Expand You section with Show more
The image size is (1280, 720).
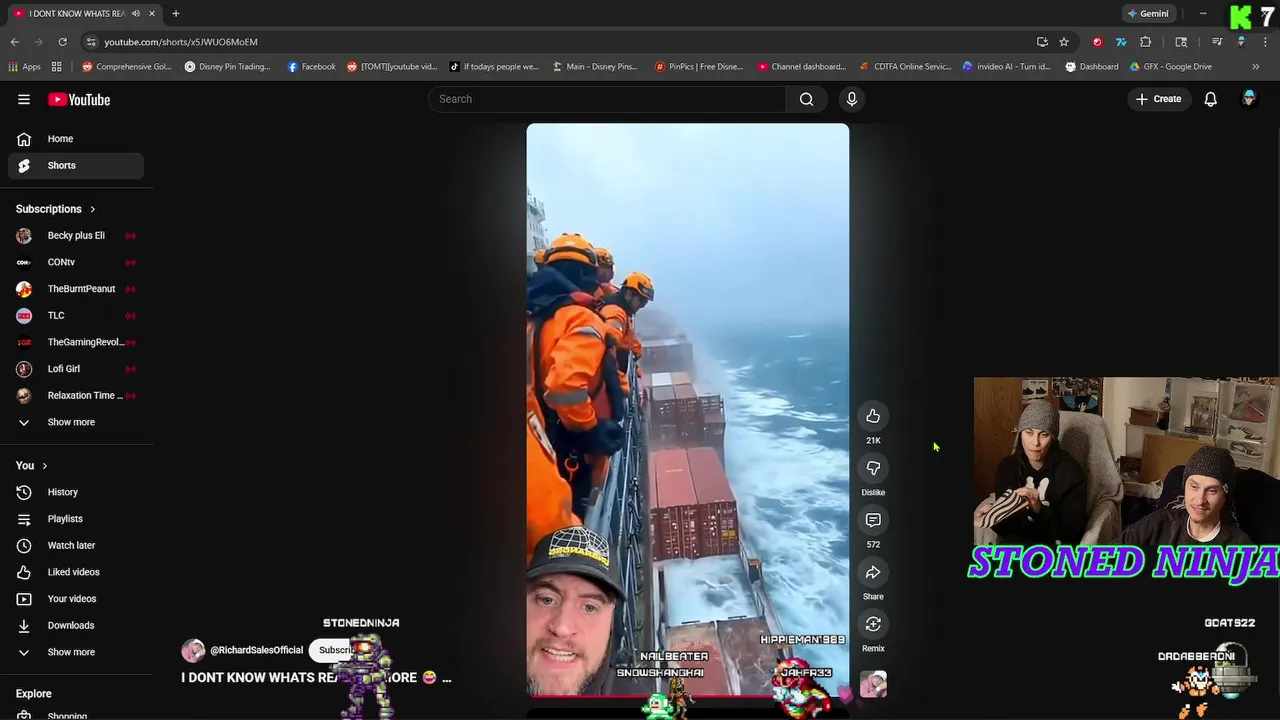click(76, 652)
